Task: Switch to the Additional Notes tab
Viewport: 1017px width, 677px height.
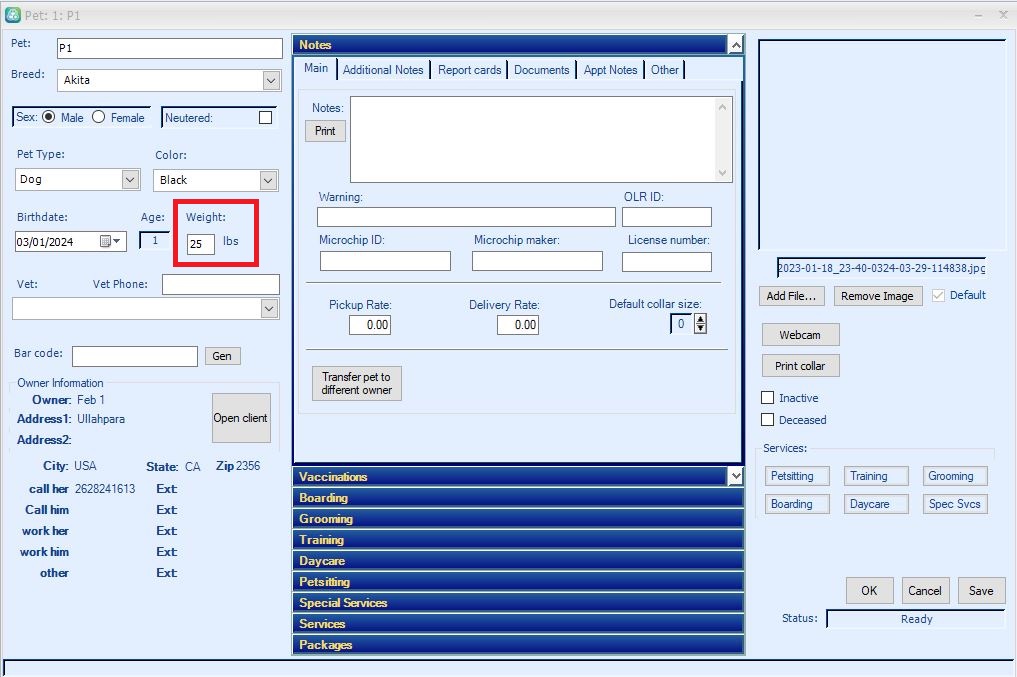Action: click(383, 70)
